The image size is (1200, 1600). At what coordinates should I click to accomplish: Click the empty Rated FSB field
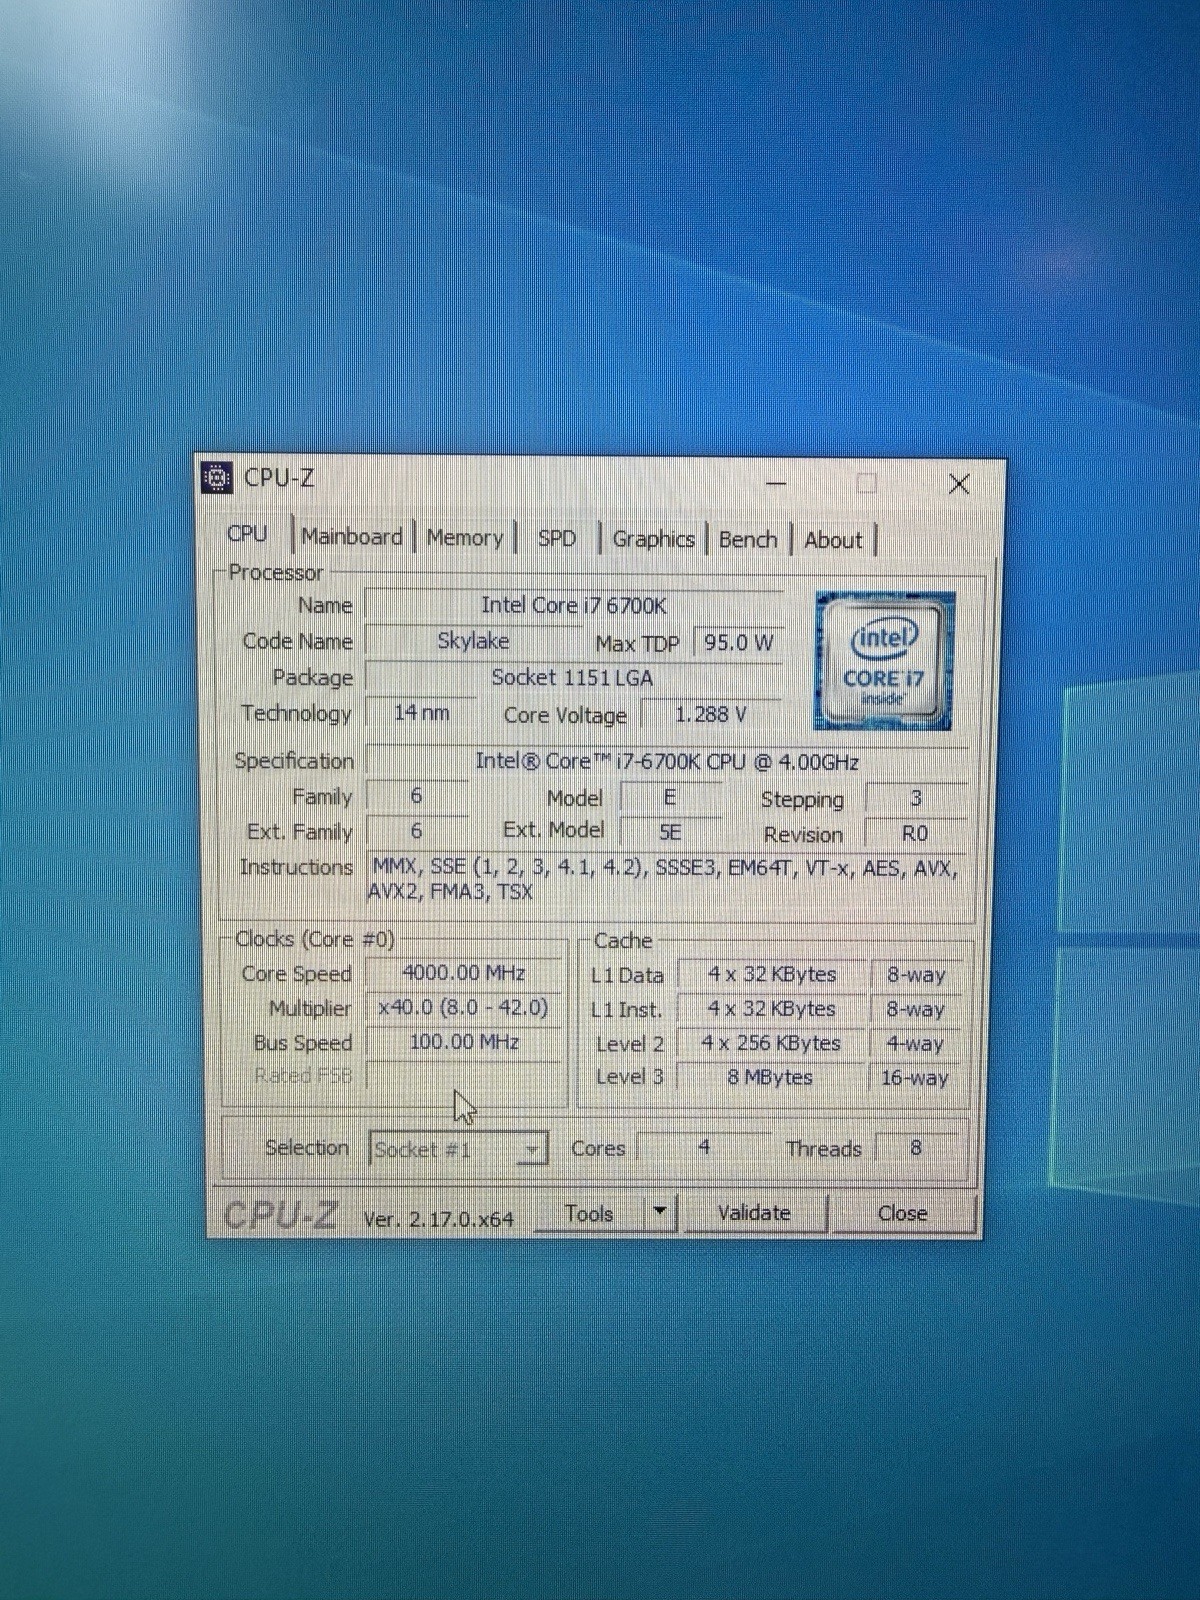tap(465, 1076)
